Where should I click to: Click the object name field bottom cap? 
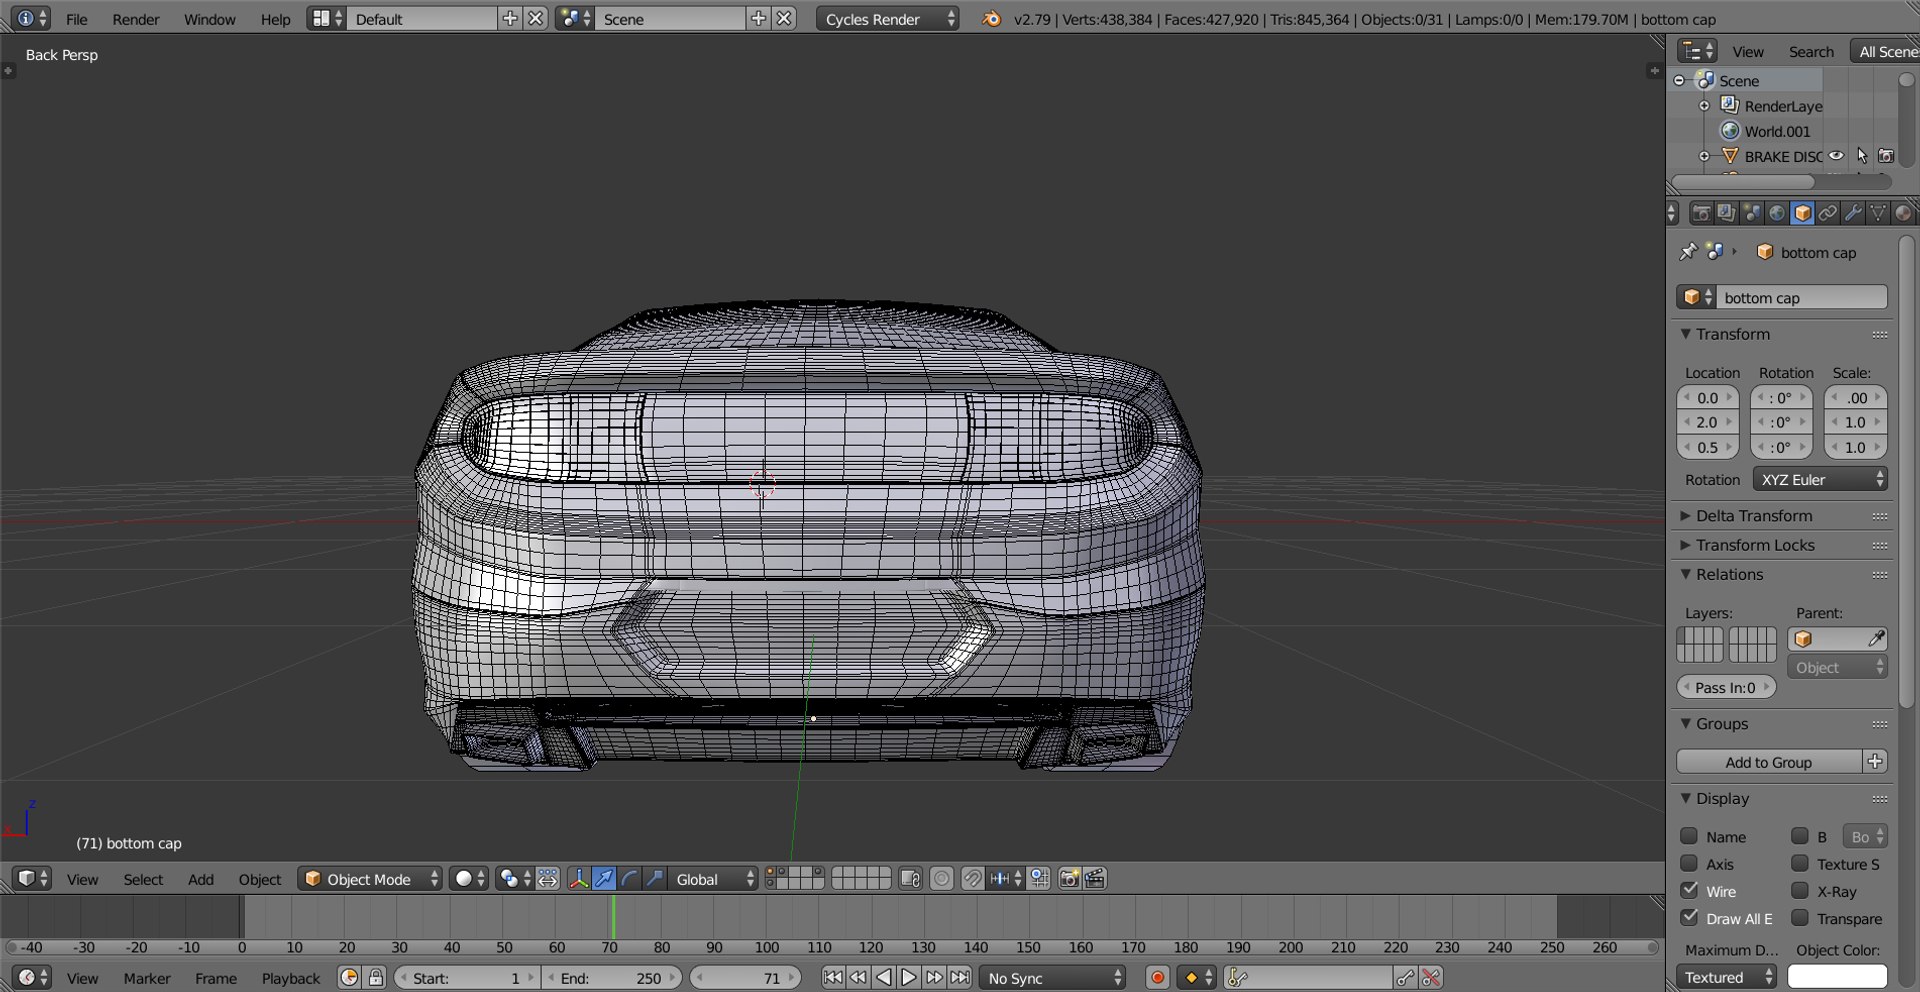pos(1802,298)
